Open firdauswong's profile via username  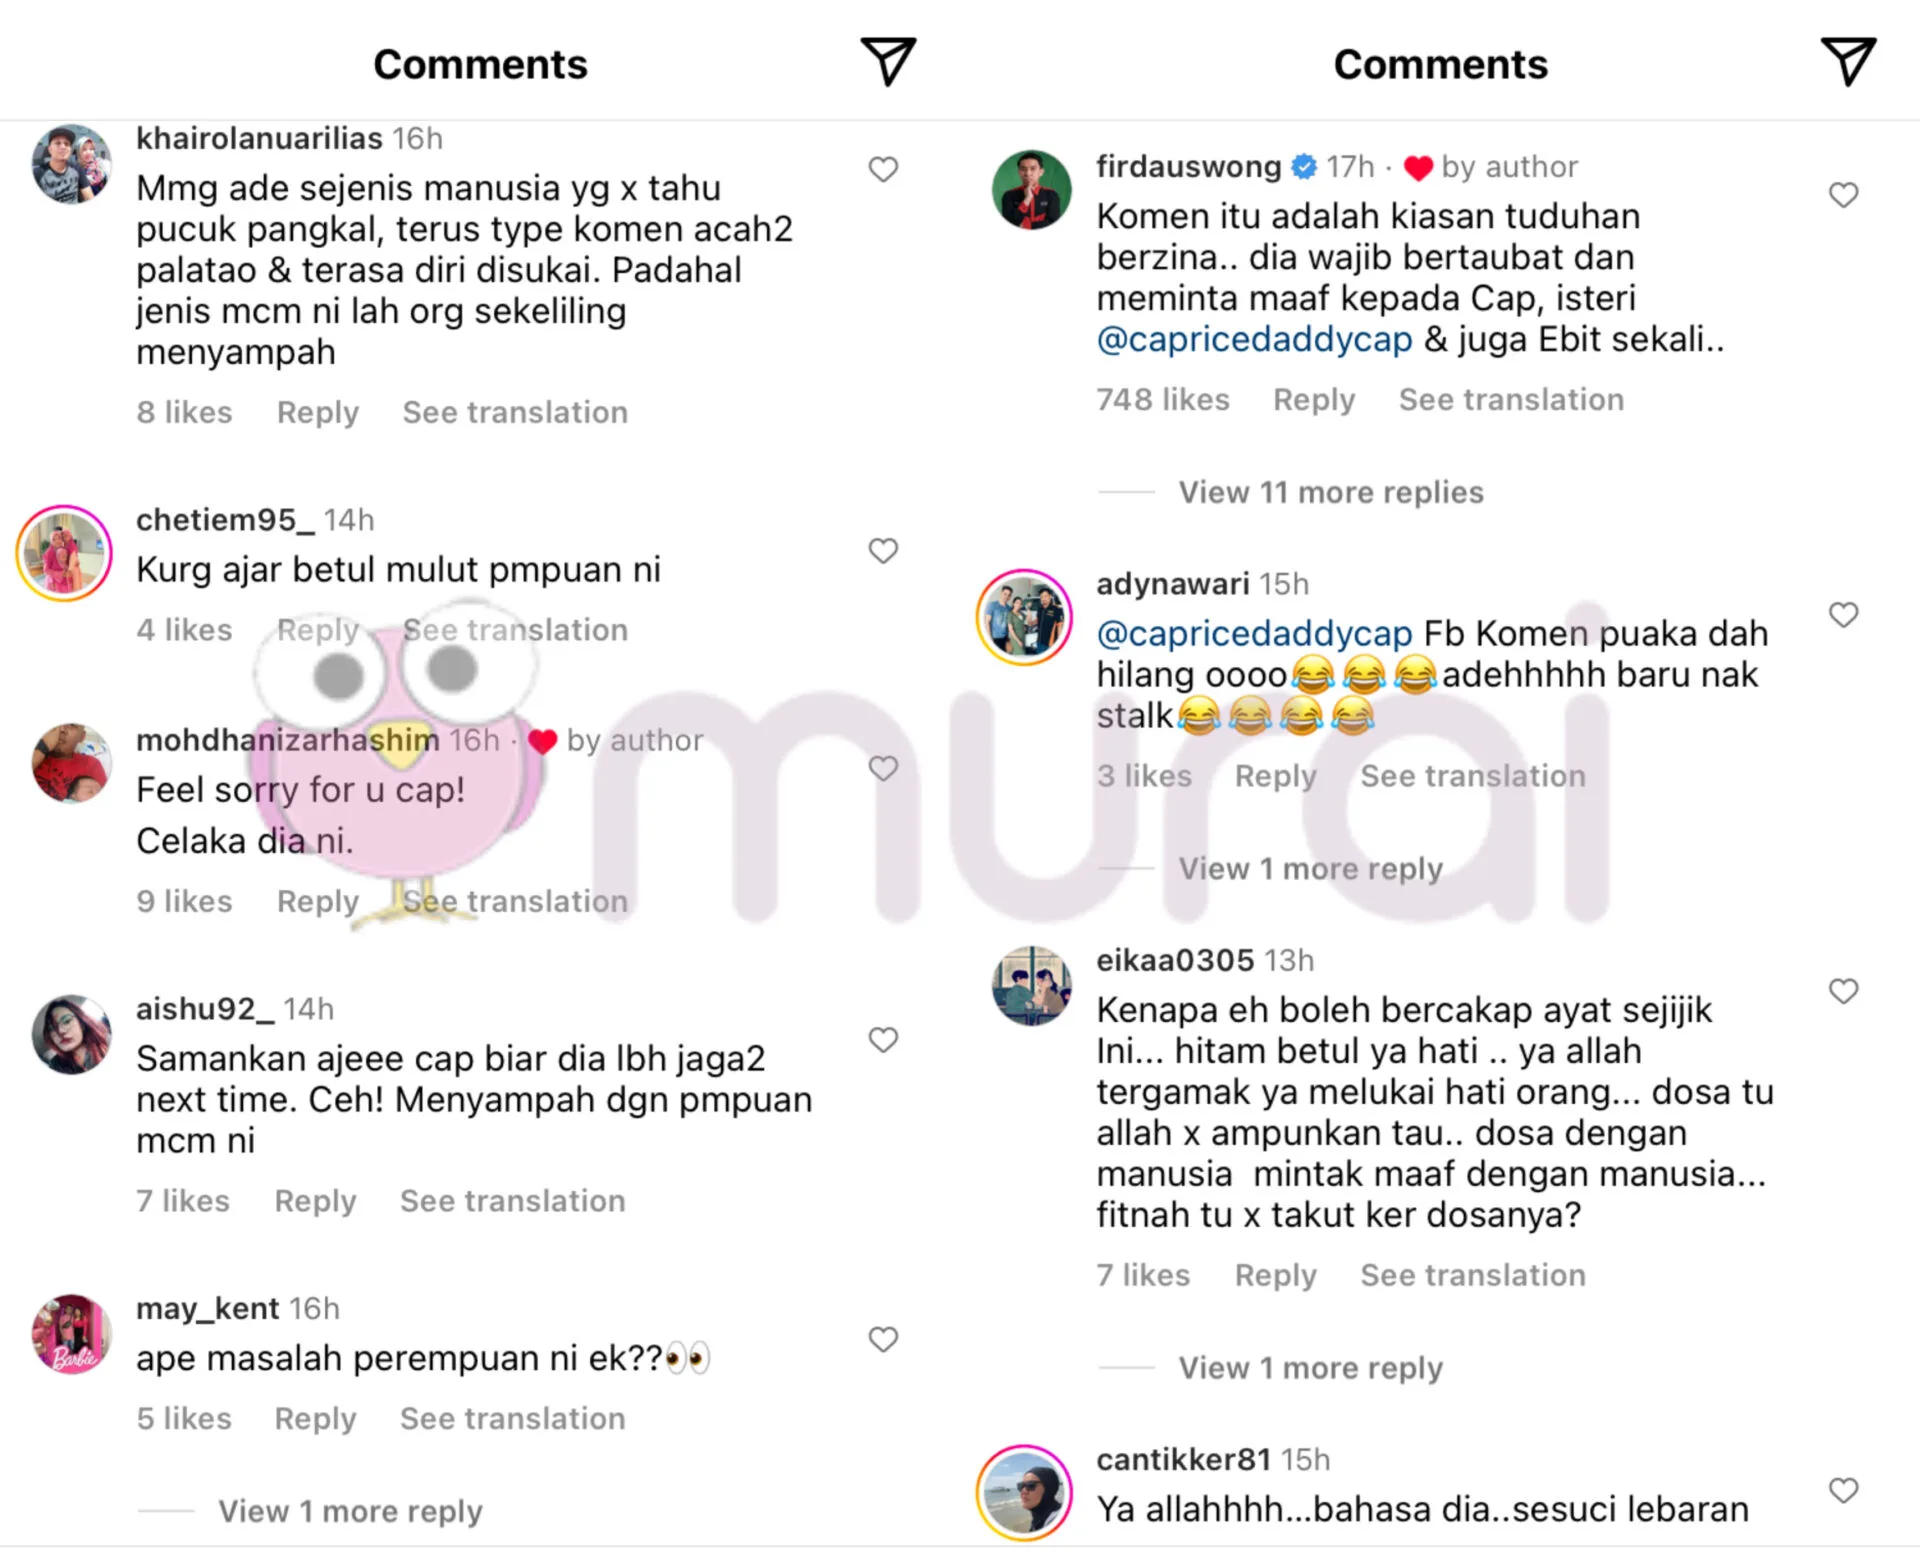1188,166
